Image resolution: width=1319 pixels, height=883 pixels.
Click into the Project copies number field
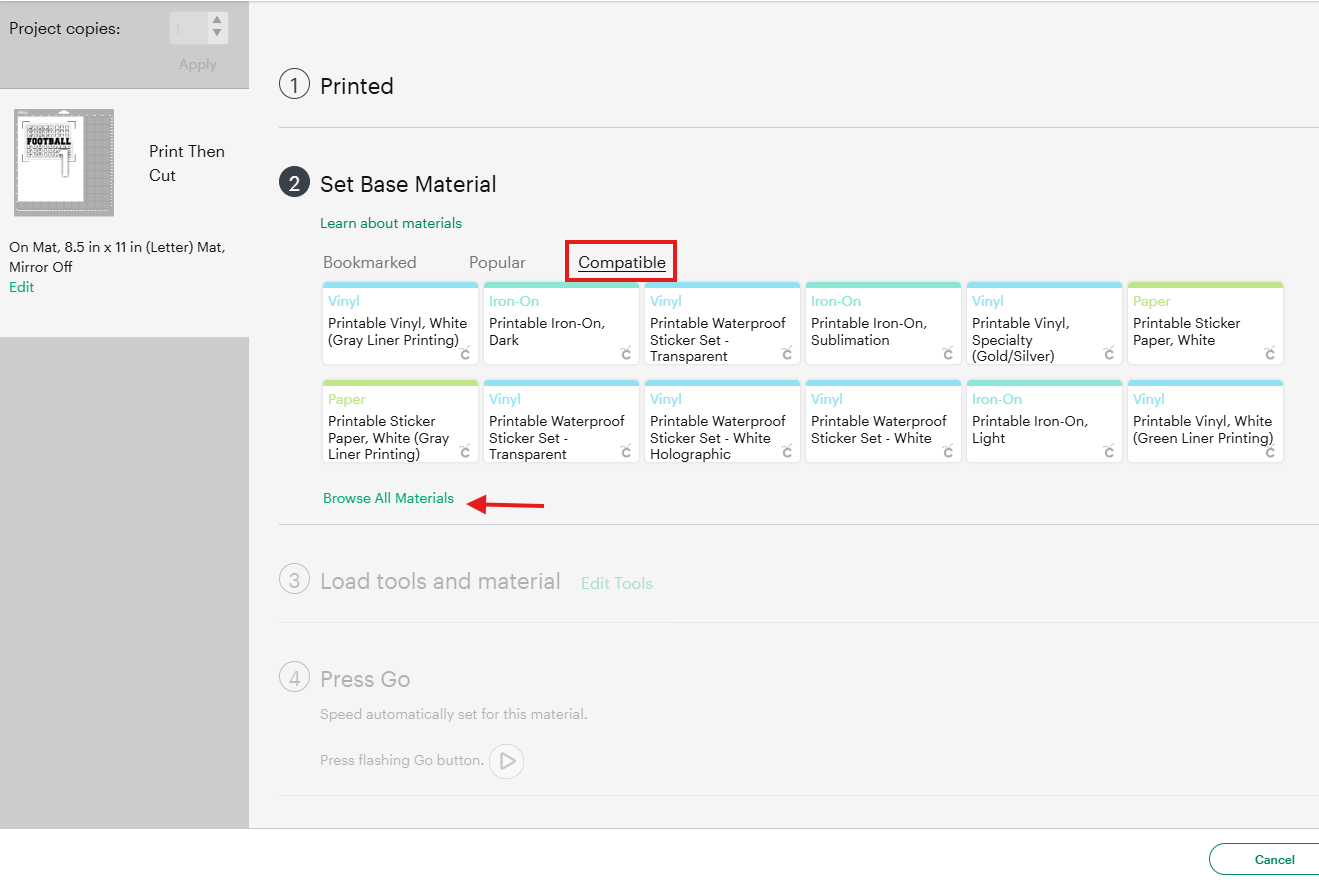(189, 29)
